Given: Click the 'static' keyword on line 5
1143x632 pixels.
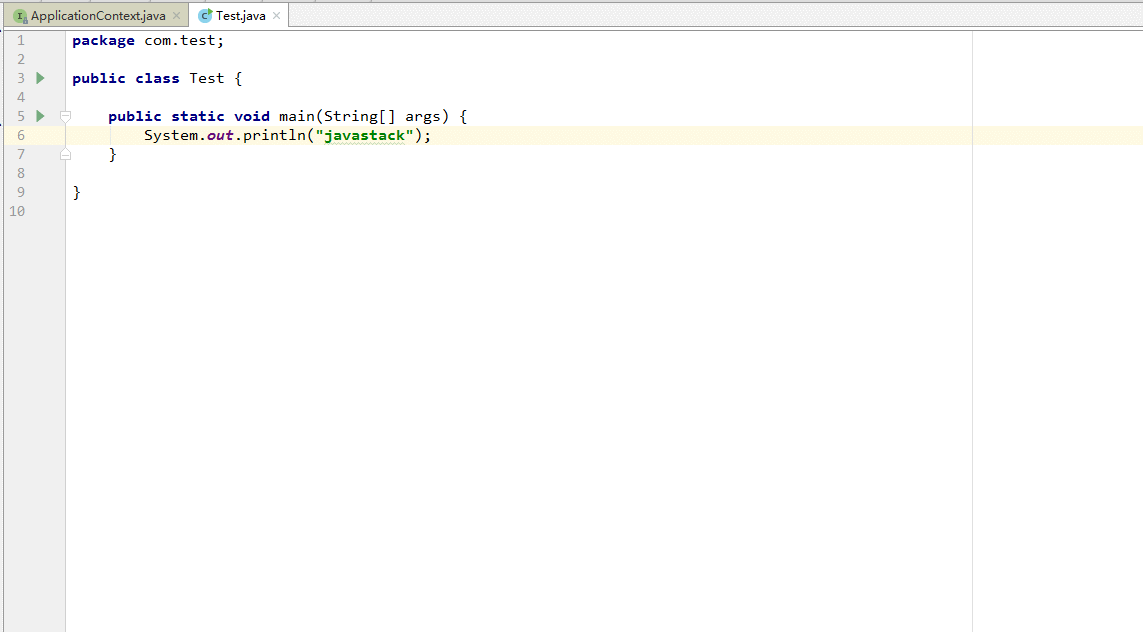Looking at the screenshot, I should [x=198, y=116].
